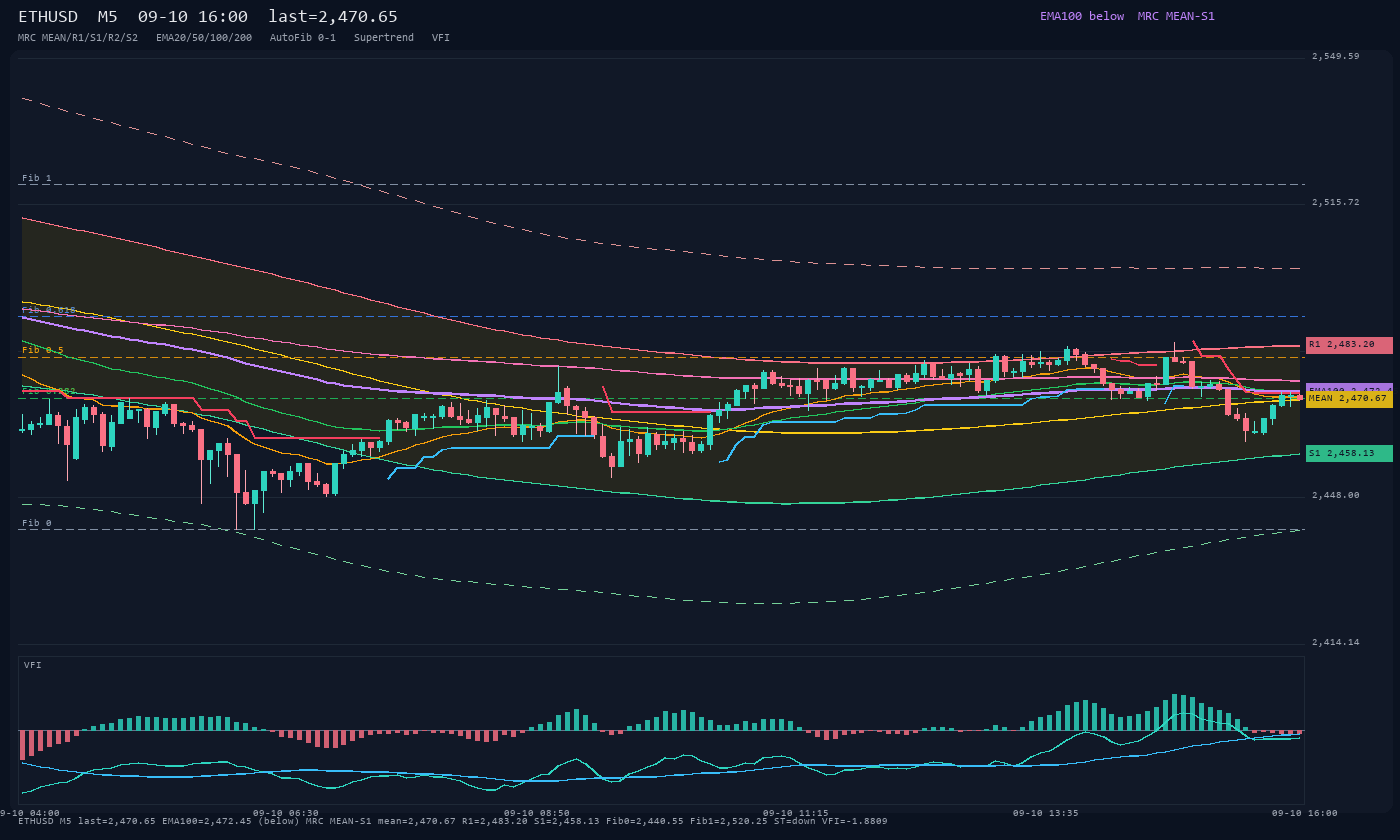Click the 'Fib 0.618' level label
Viewport: 1400px width, 840px height.
click(x=49, y=311)
